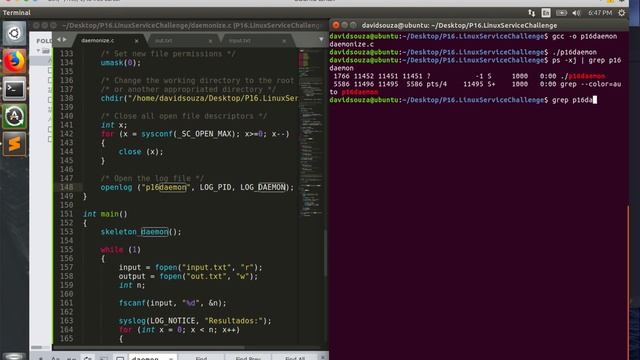The image size is (640, 360).
Task: Close the Sublime Text window
Action: pos(36,25)
